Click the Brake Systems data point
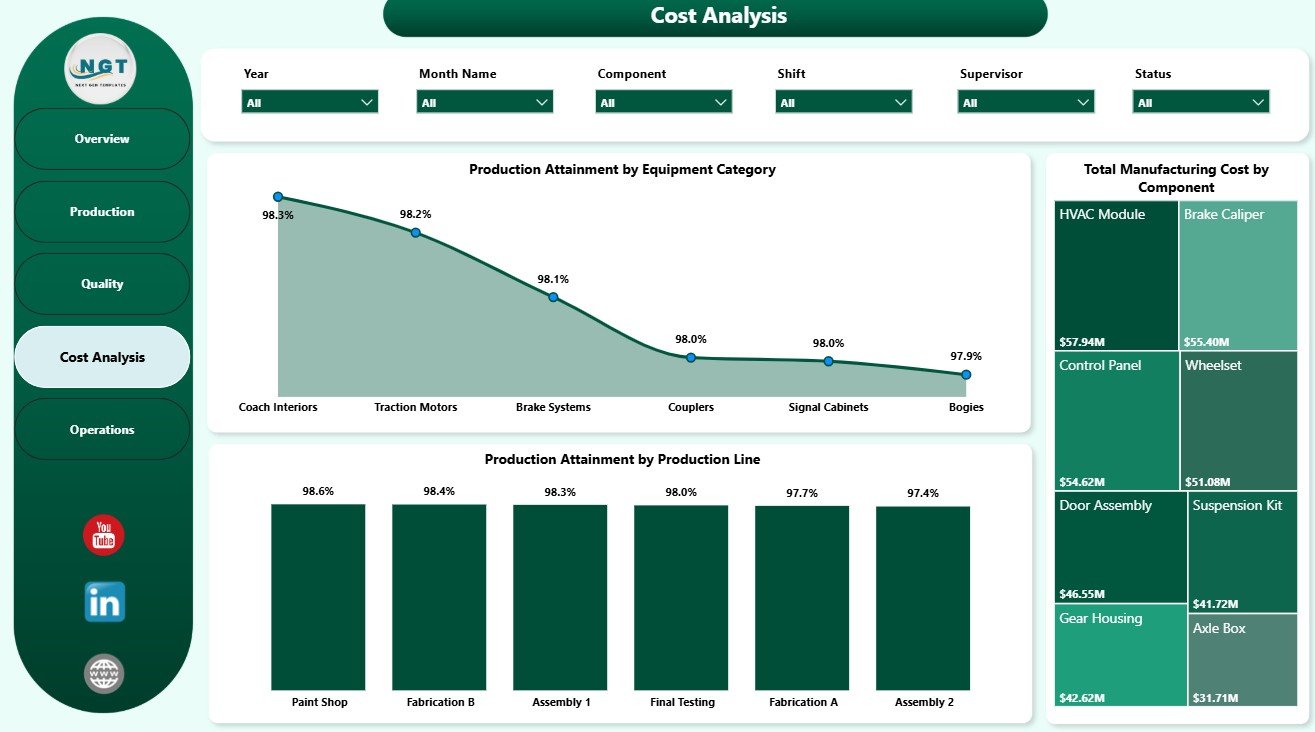Screen dimensions: 1315x732 tap(553, 297)
